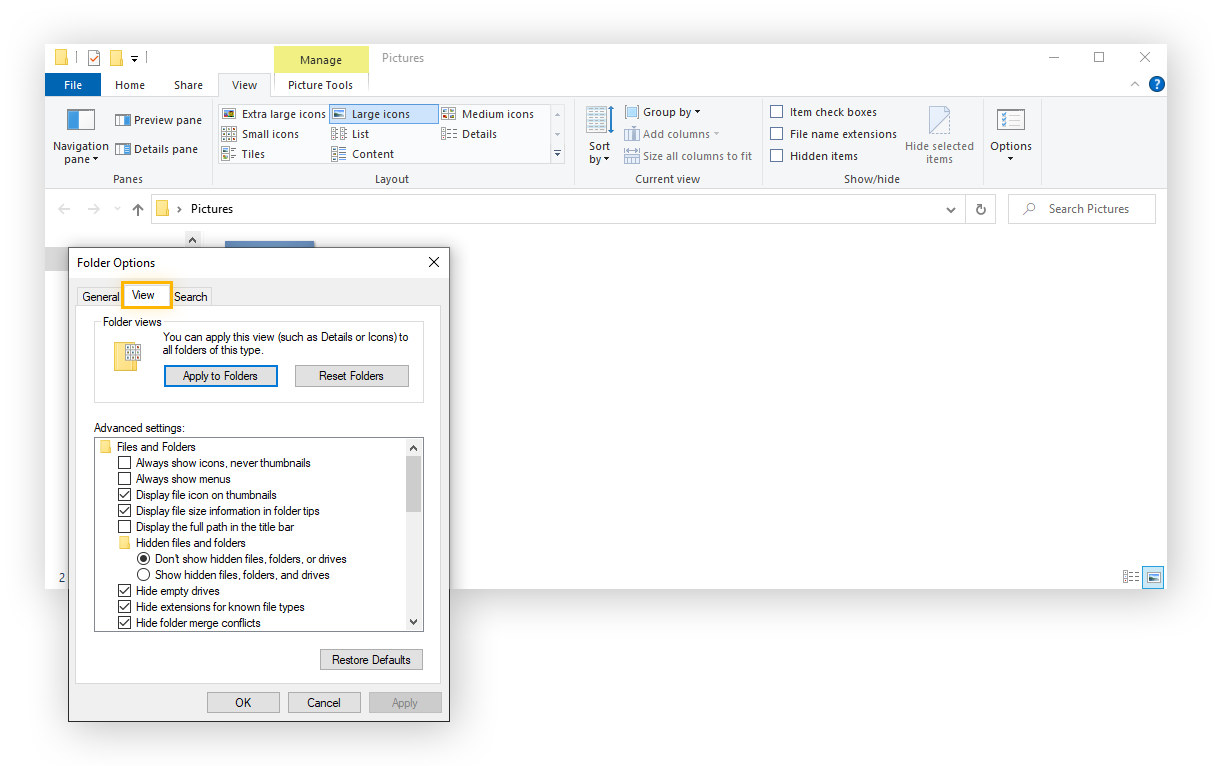Switch to the Search tab in Folder Options
The height and width of the screenshot is (766, 1220).
(x=190, y=296)
